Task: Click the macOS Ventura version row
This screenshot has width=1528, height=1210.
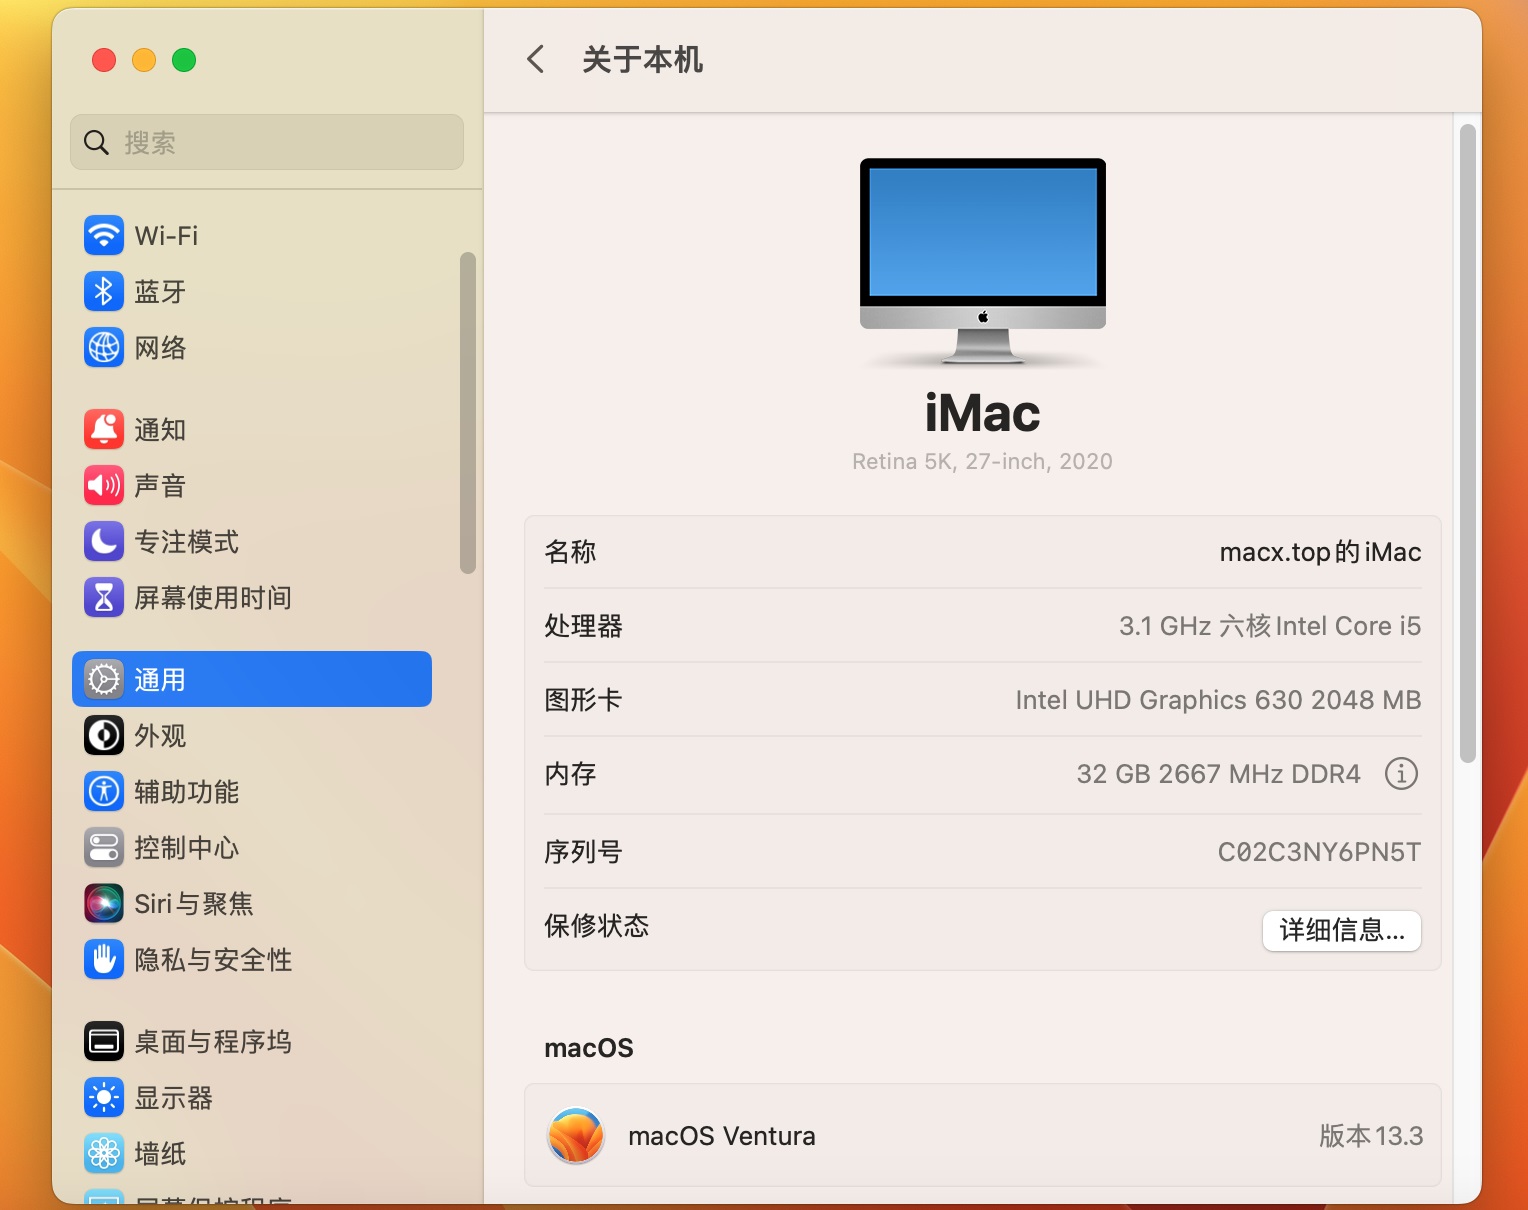Action: coord(982,1136)
